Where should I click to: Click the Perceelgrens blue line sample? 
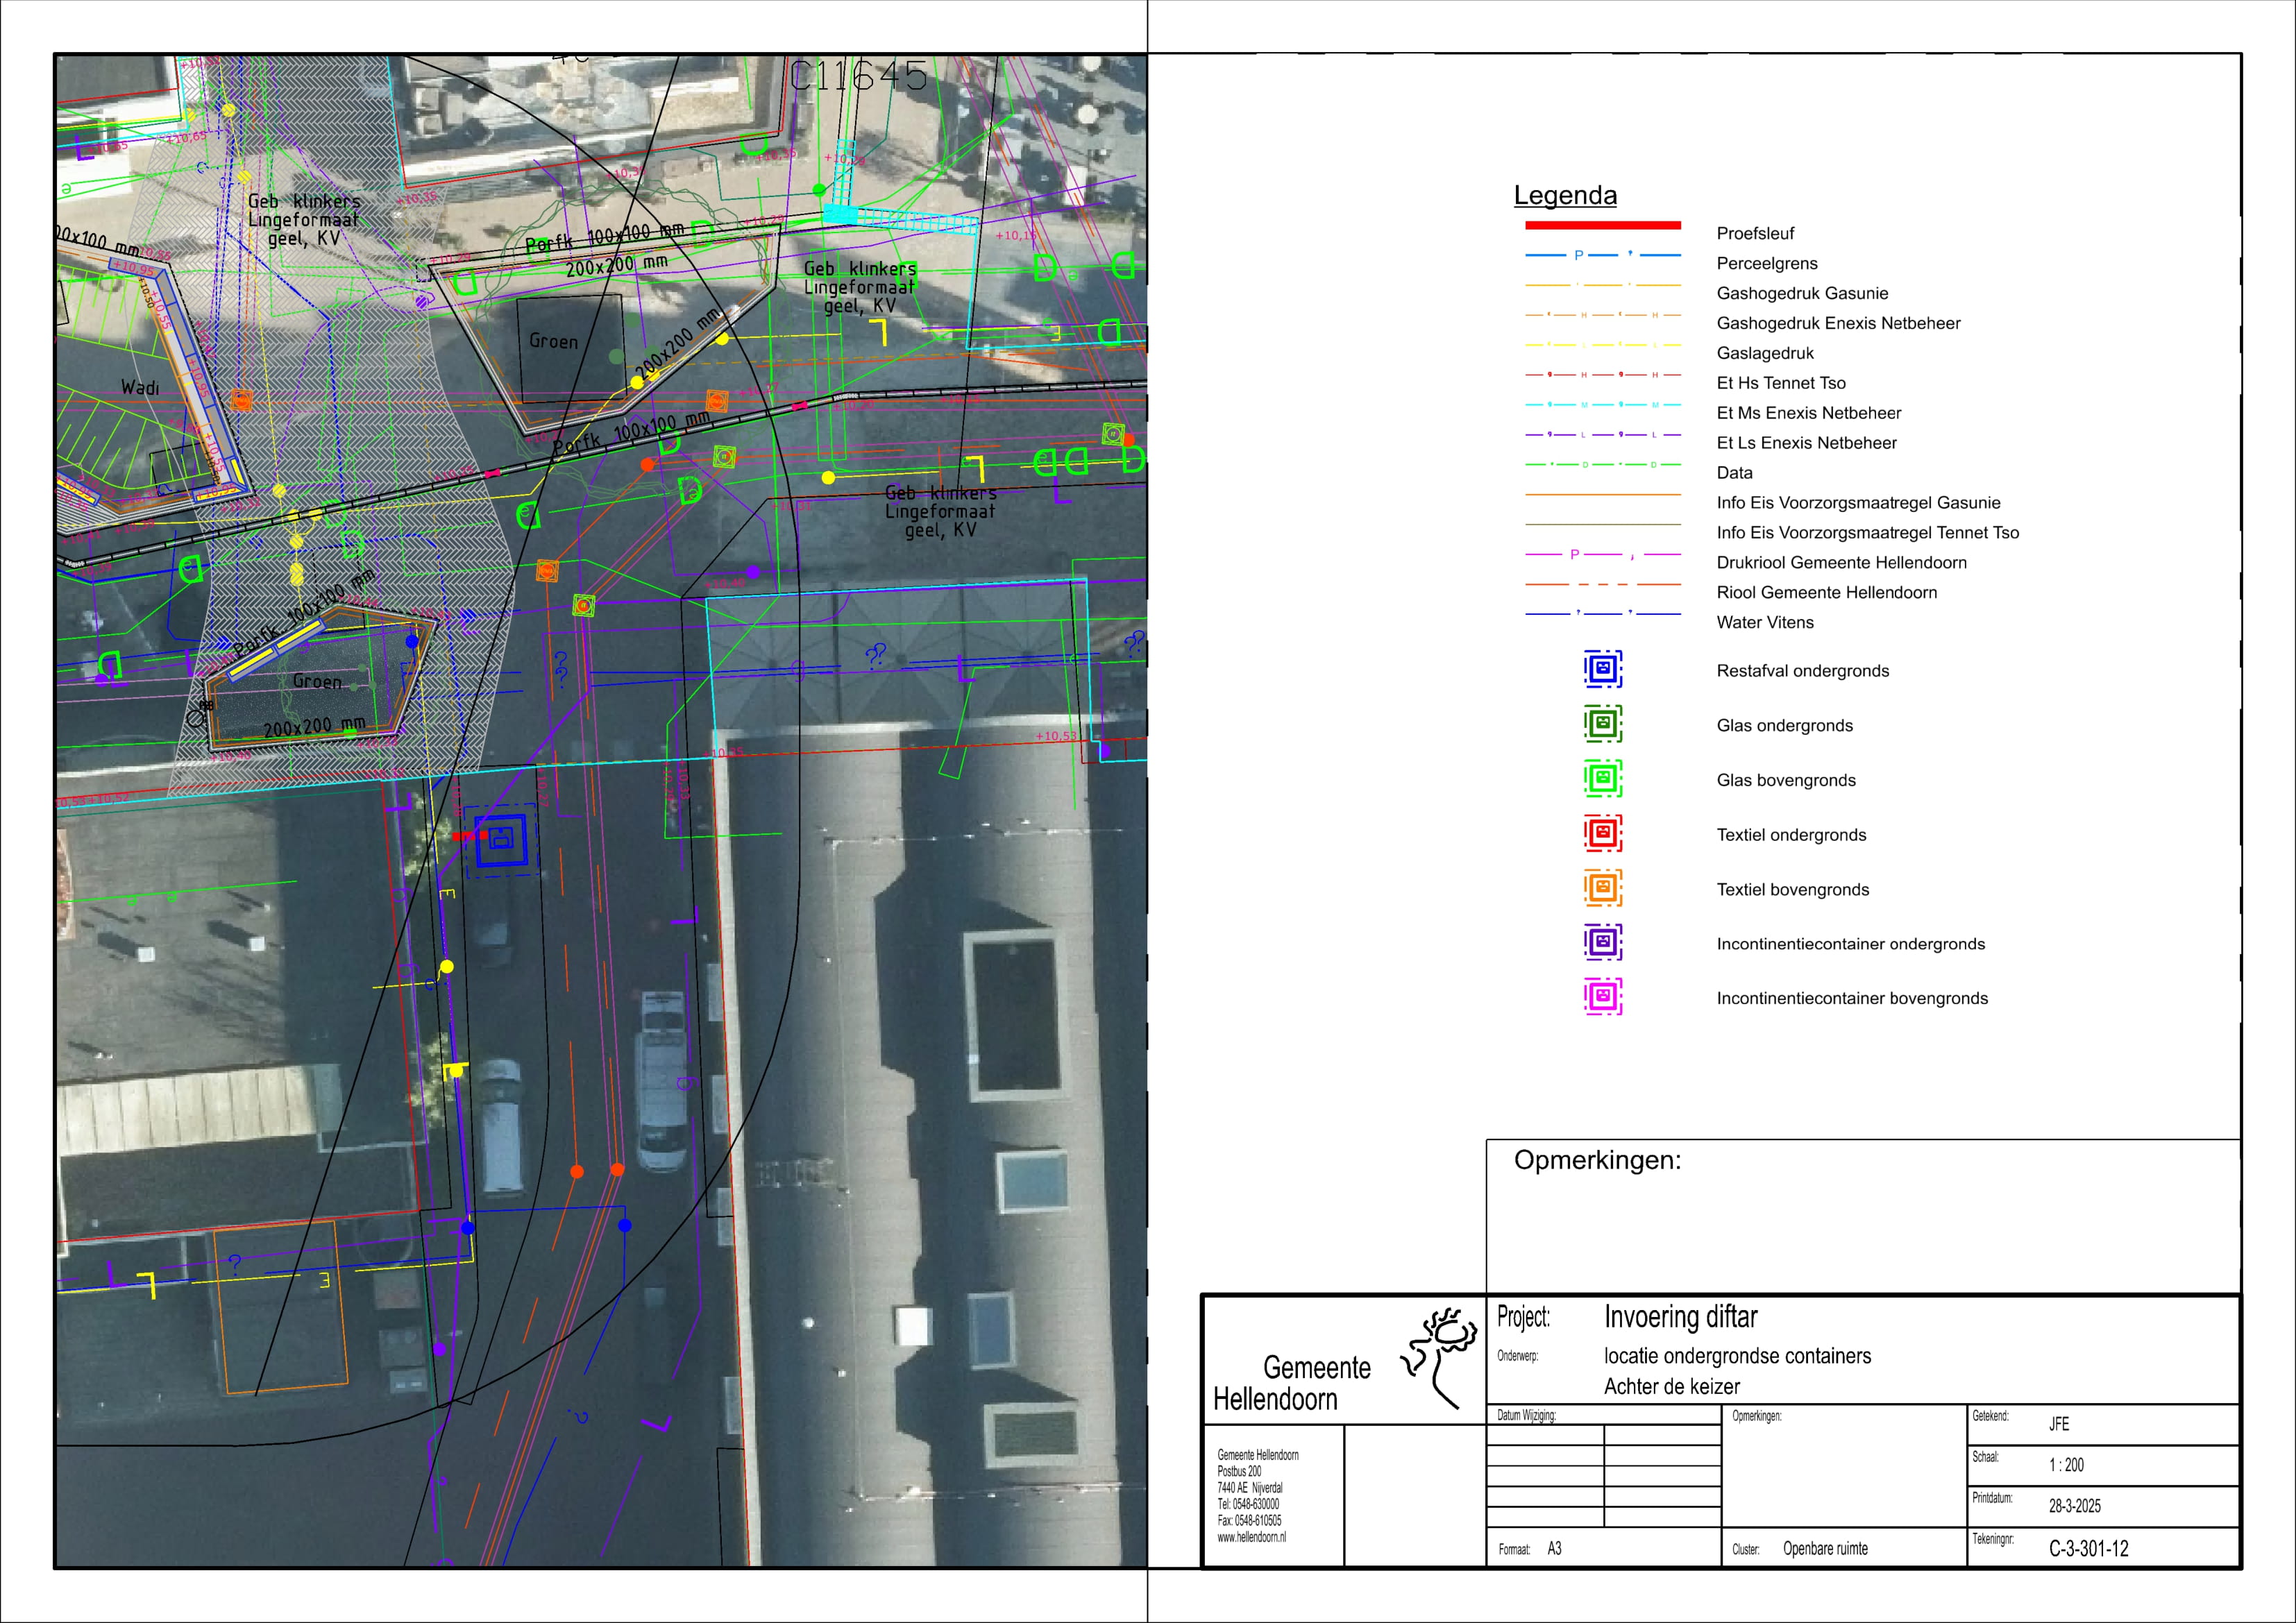[x=1602, y=255]
